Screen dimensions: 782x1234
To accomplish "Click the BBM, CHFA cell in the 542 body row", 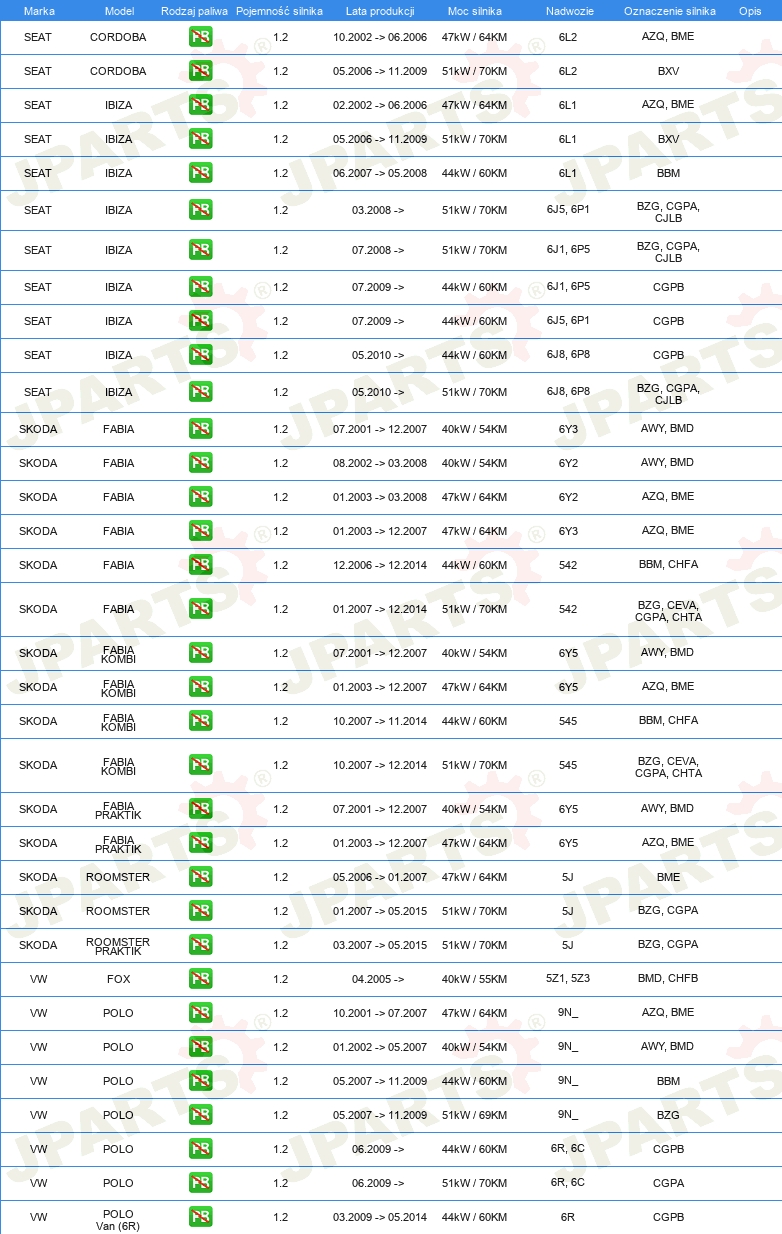I will [668, 564].
